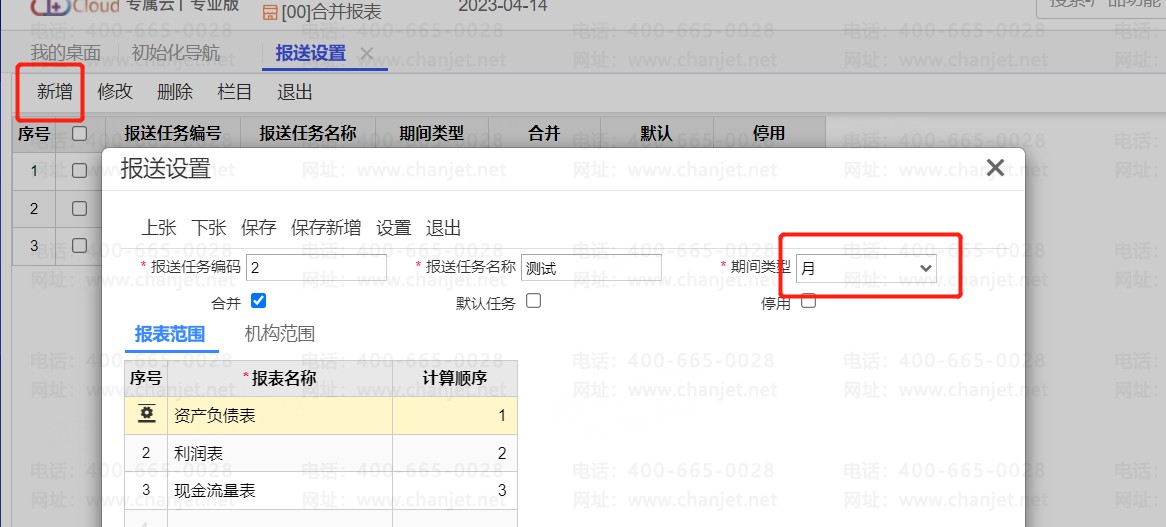This screenshot has height=527, width=1166.
Task: Enable the 默认任务 checkbox
Action: click(533, 300)
